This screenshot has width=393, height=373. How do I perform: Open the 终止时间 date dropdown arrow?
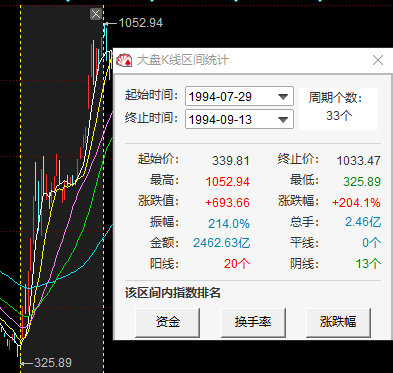283,119
